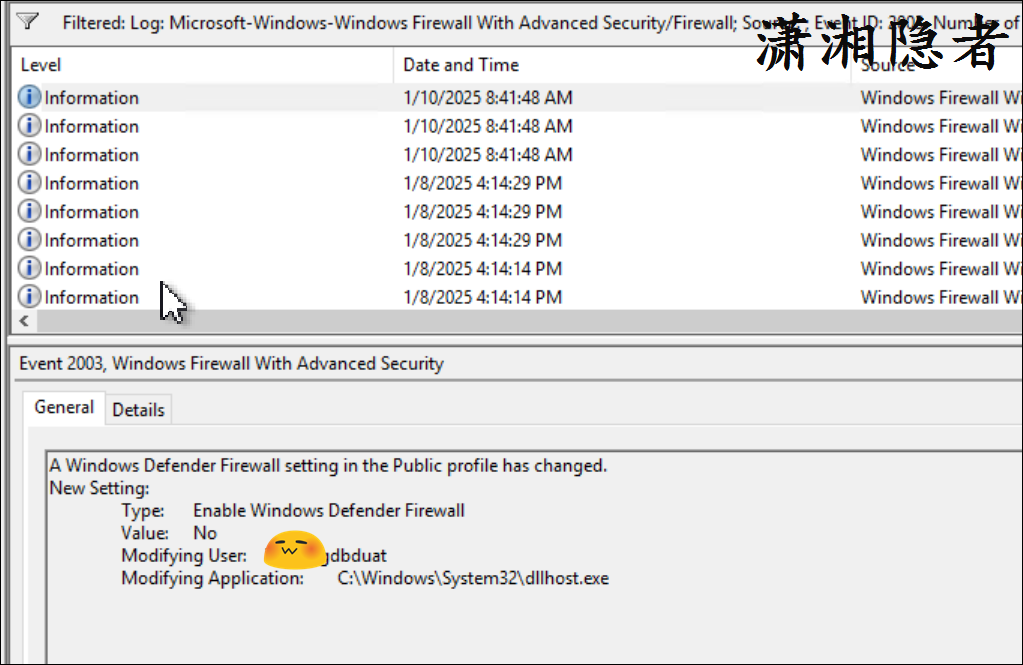Select the last 1/8/2025 4:14:29 PM event row
This screenshot has height=665, width=1023.
pos(482,240)
